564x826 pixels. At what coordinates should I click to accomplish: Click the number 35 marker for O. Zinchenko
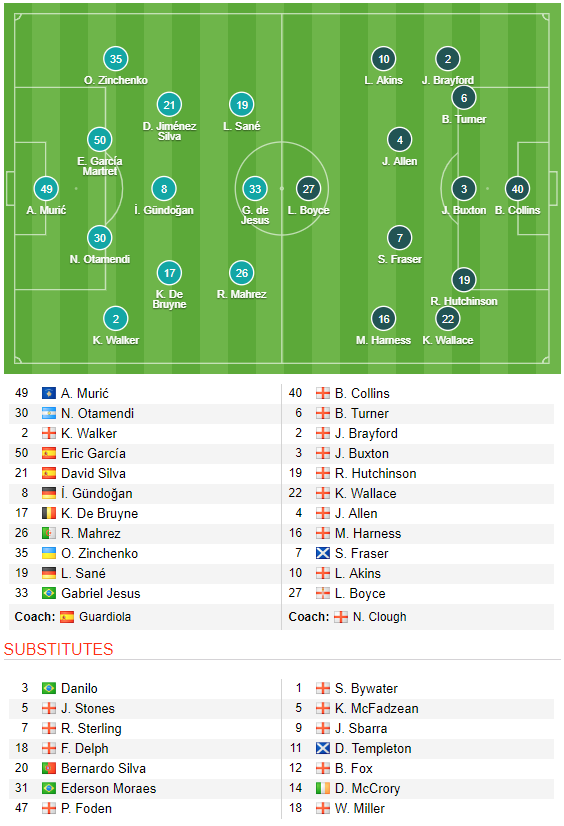[x=116, y=59]
